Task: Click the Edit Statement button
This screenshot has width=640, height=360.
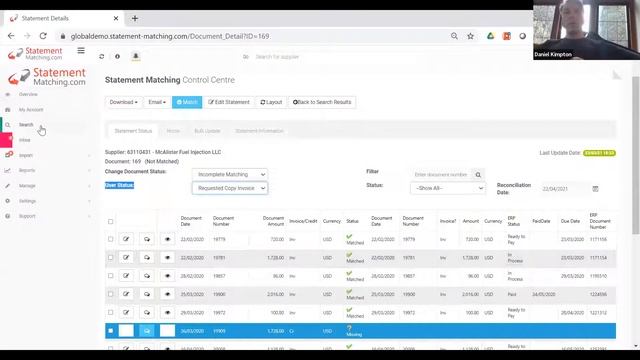Action: tap(229, 102)
